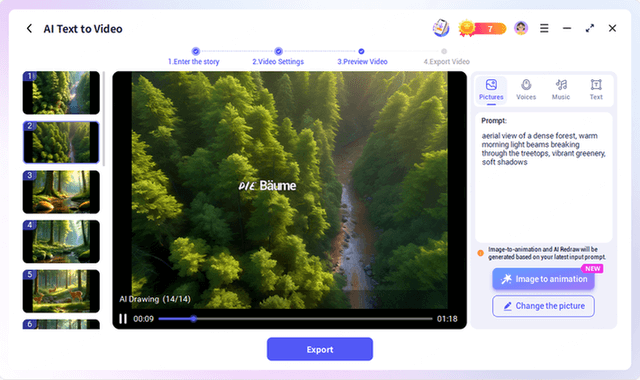Select scene thumbnail 3
The image size is (640, 380).
(61, 192)
